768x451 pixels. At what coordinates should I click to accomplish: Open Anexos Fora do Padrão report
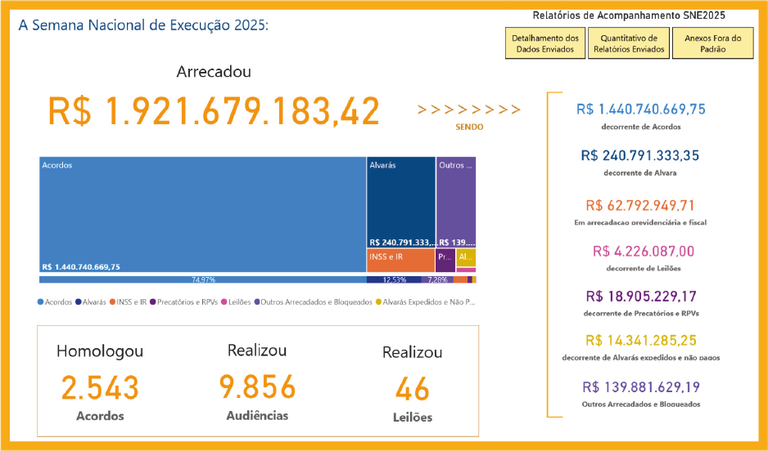pyautogui.click(x=712, y=44)
